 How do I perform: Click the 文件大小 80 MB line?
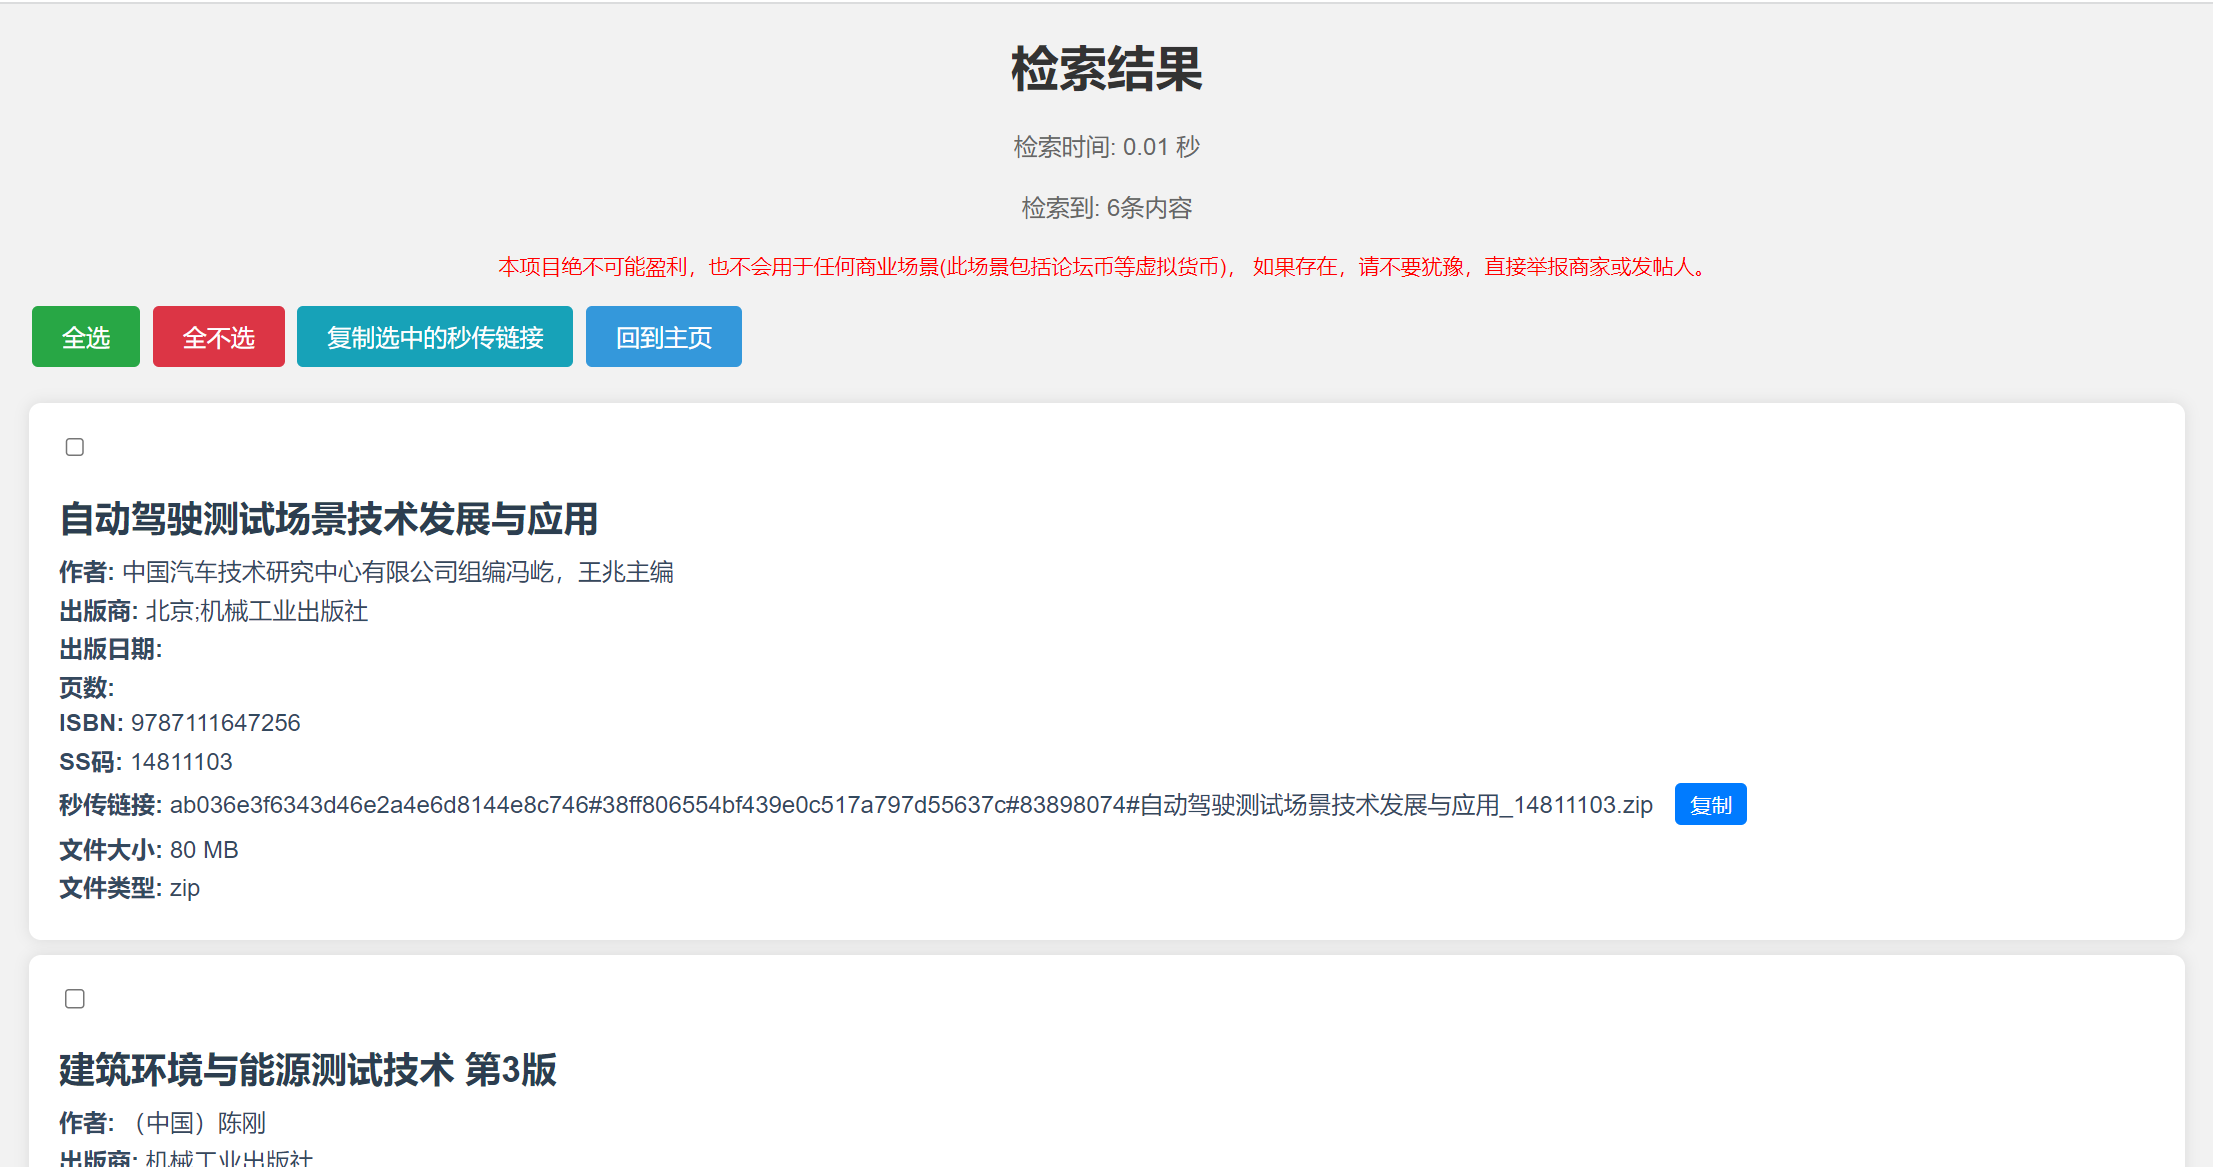tap(150, 850)
